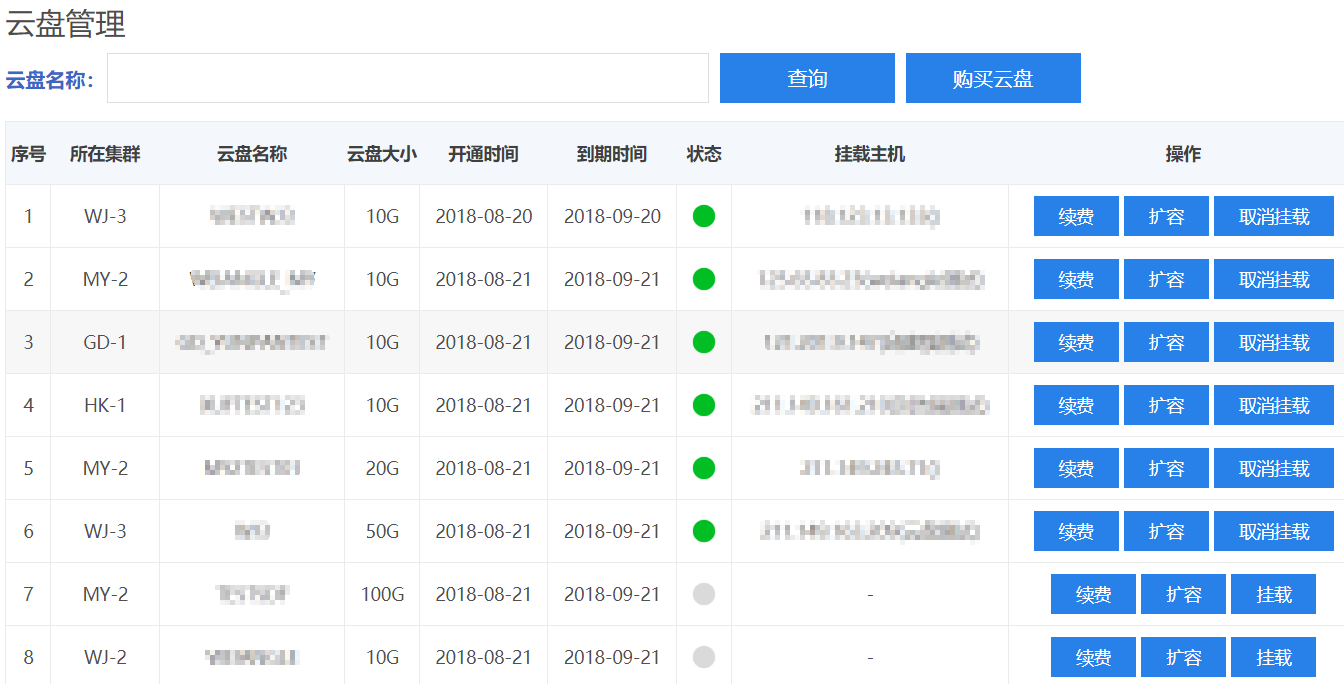Screen dimensions: 1344x684
Task: Mount the 100G disk using 挂载
Action: 1274,594
